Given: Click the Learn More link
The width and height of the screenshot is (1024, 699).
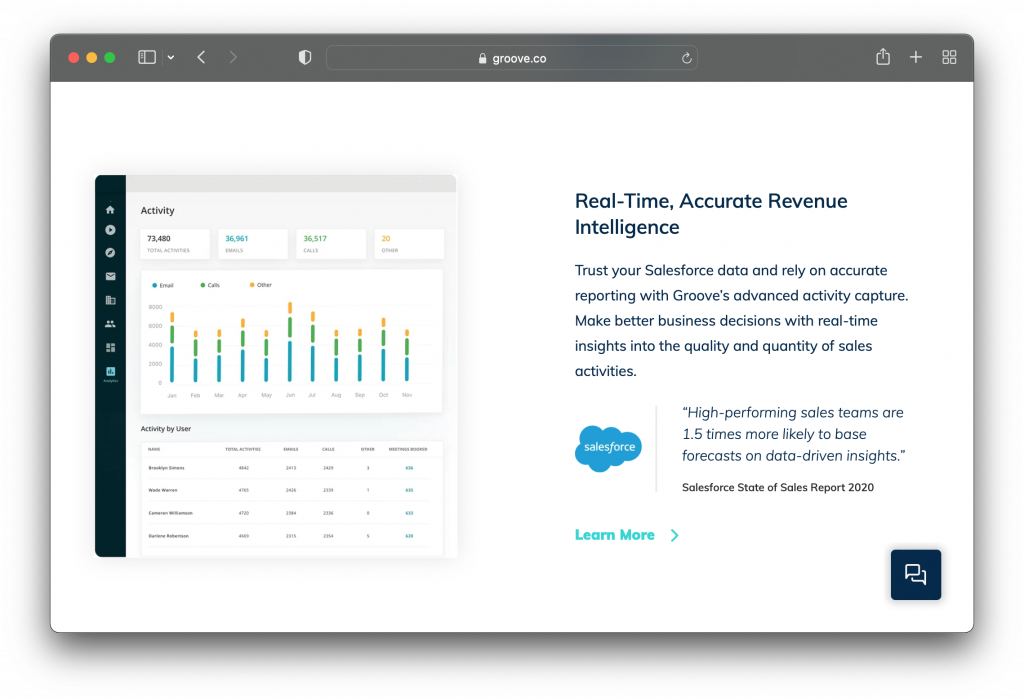Looking at the screenshot, I should pos(614,535).
